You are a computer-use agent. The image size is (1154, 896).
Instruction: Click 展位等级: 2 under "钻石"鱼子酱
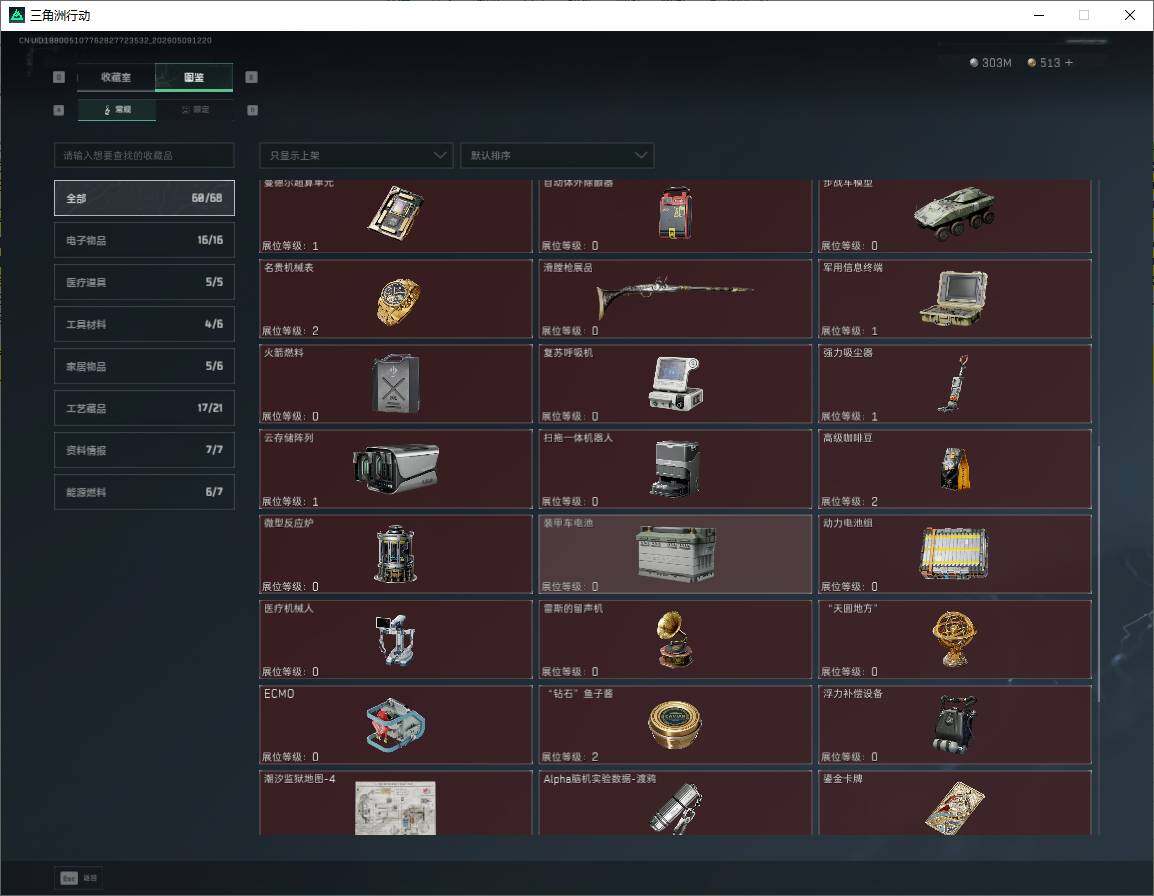[x=570, y=757]
